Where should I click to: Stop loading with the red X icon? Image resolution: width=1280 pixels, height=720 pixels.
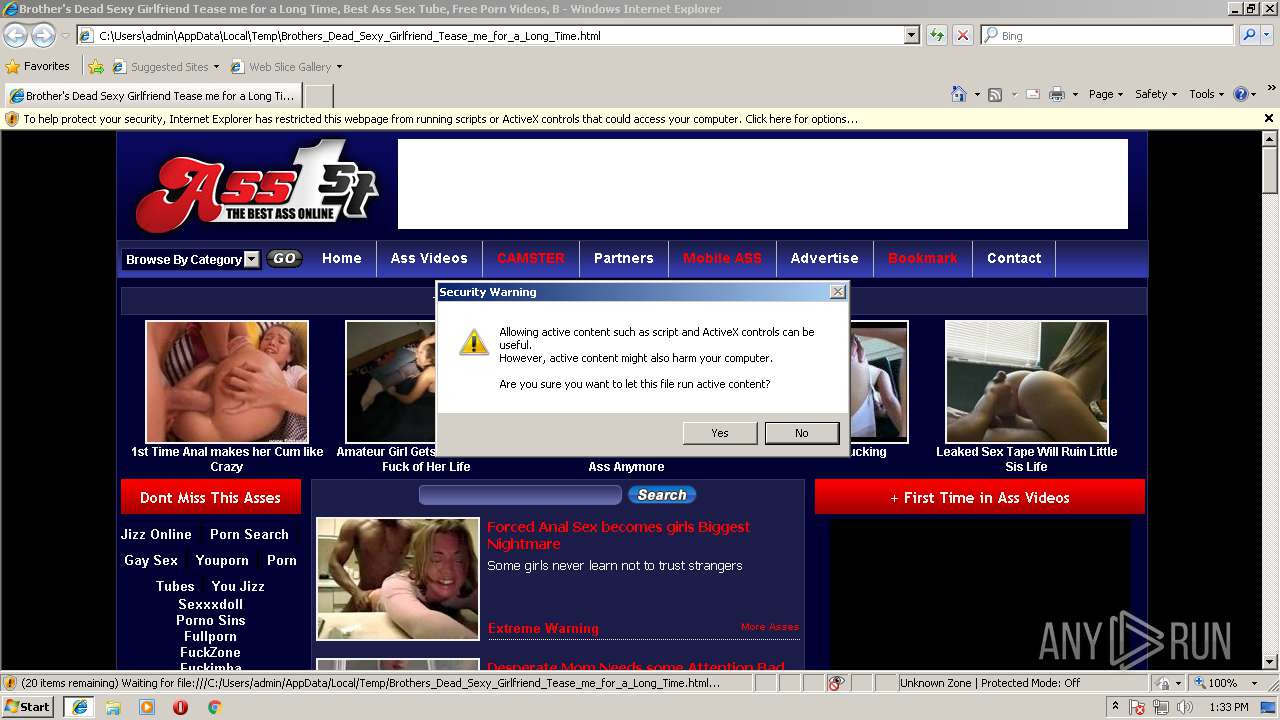click(962, 35)
